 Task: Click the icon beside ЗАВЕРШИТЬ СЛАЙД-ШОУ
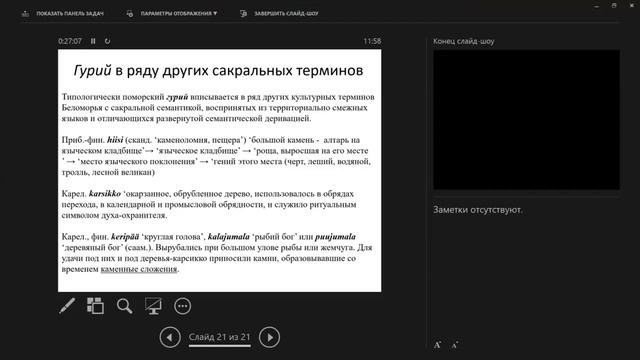click(243, 13)
